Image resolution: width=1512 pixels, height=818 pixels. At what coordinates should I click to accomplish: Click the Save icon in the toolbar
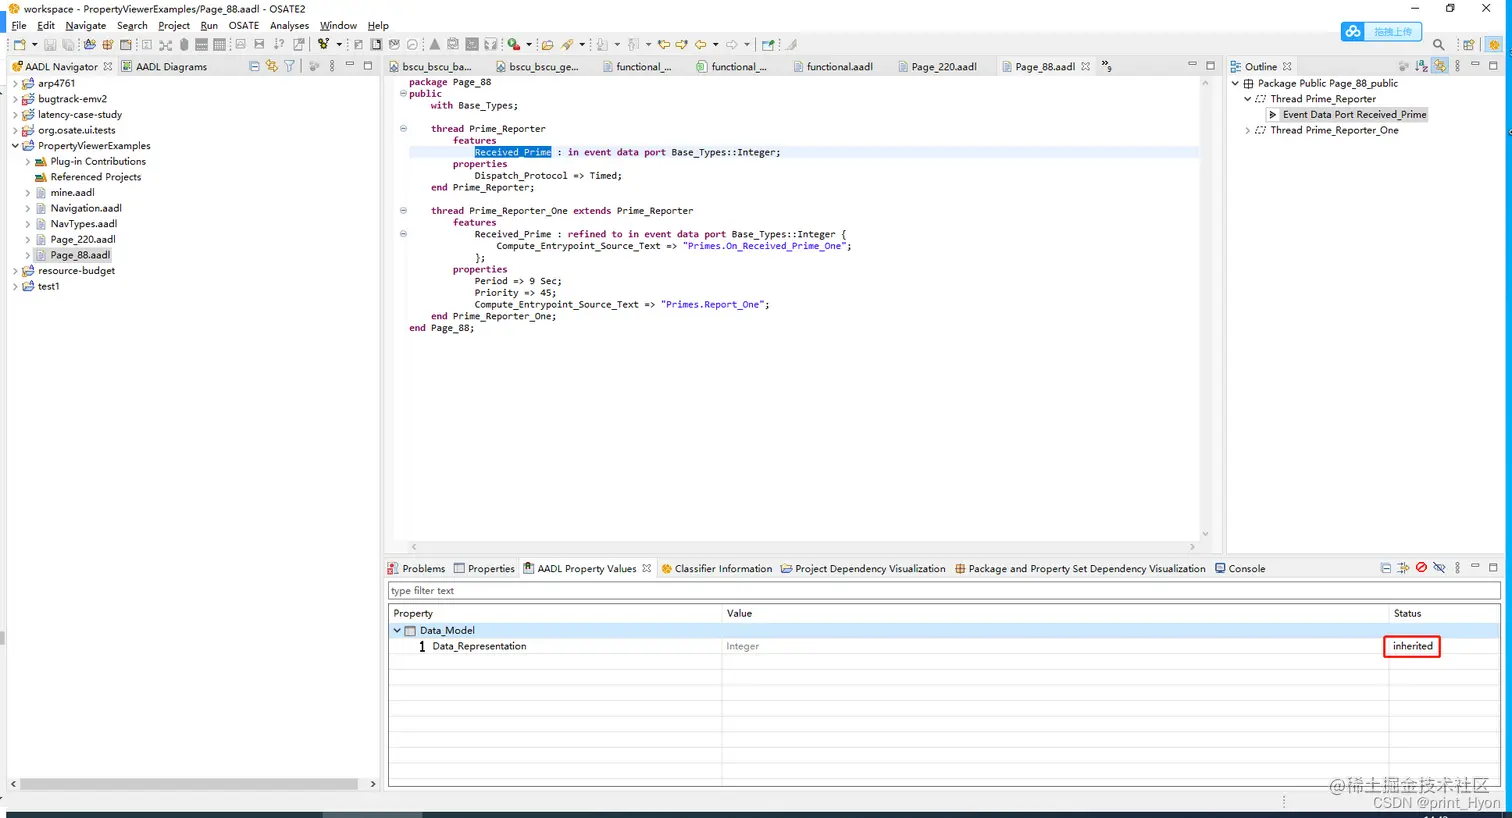coord(50,45)
